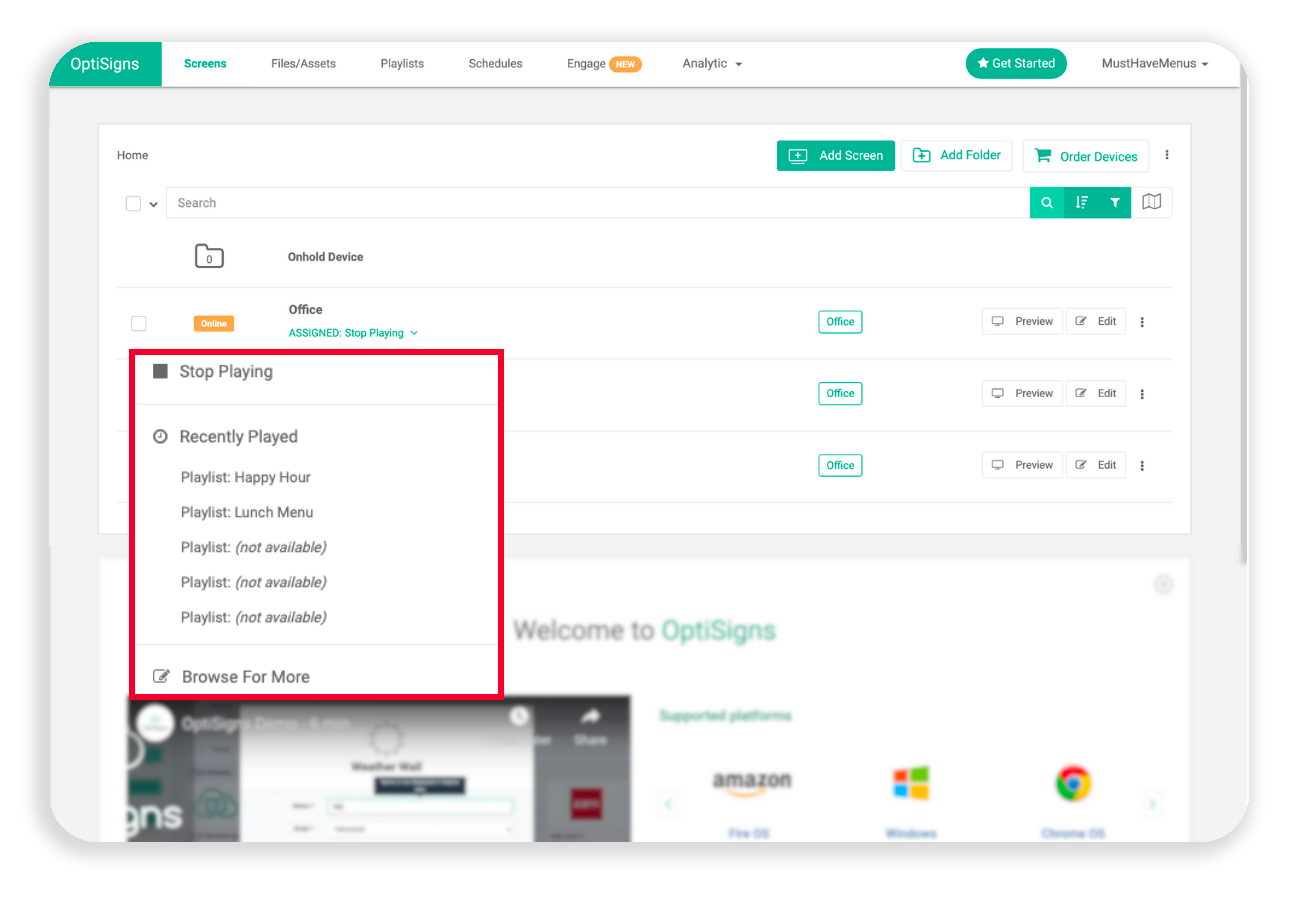Click Edit in the second screen row
1300x900 pixels.
1096,393
